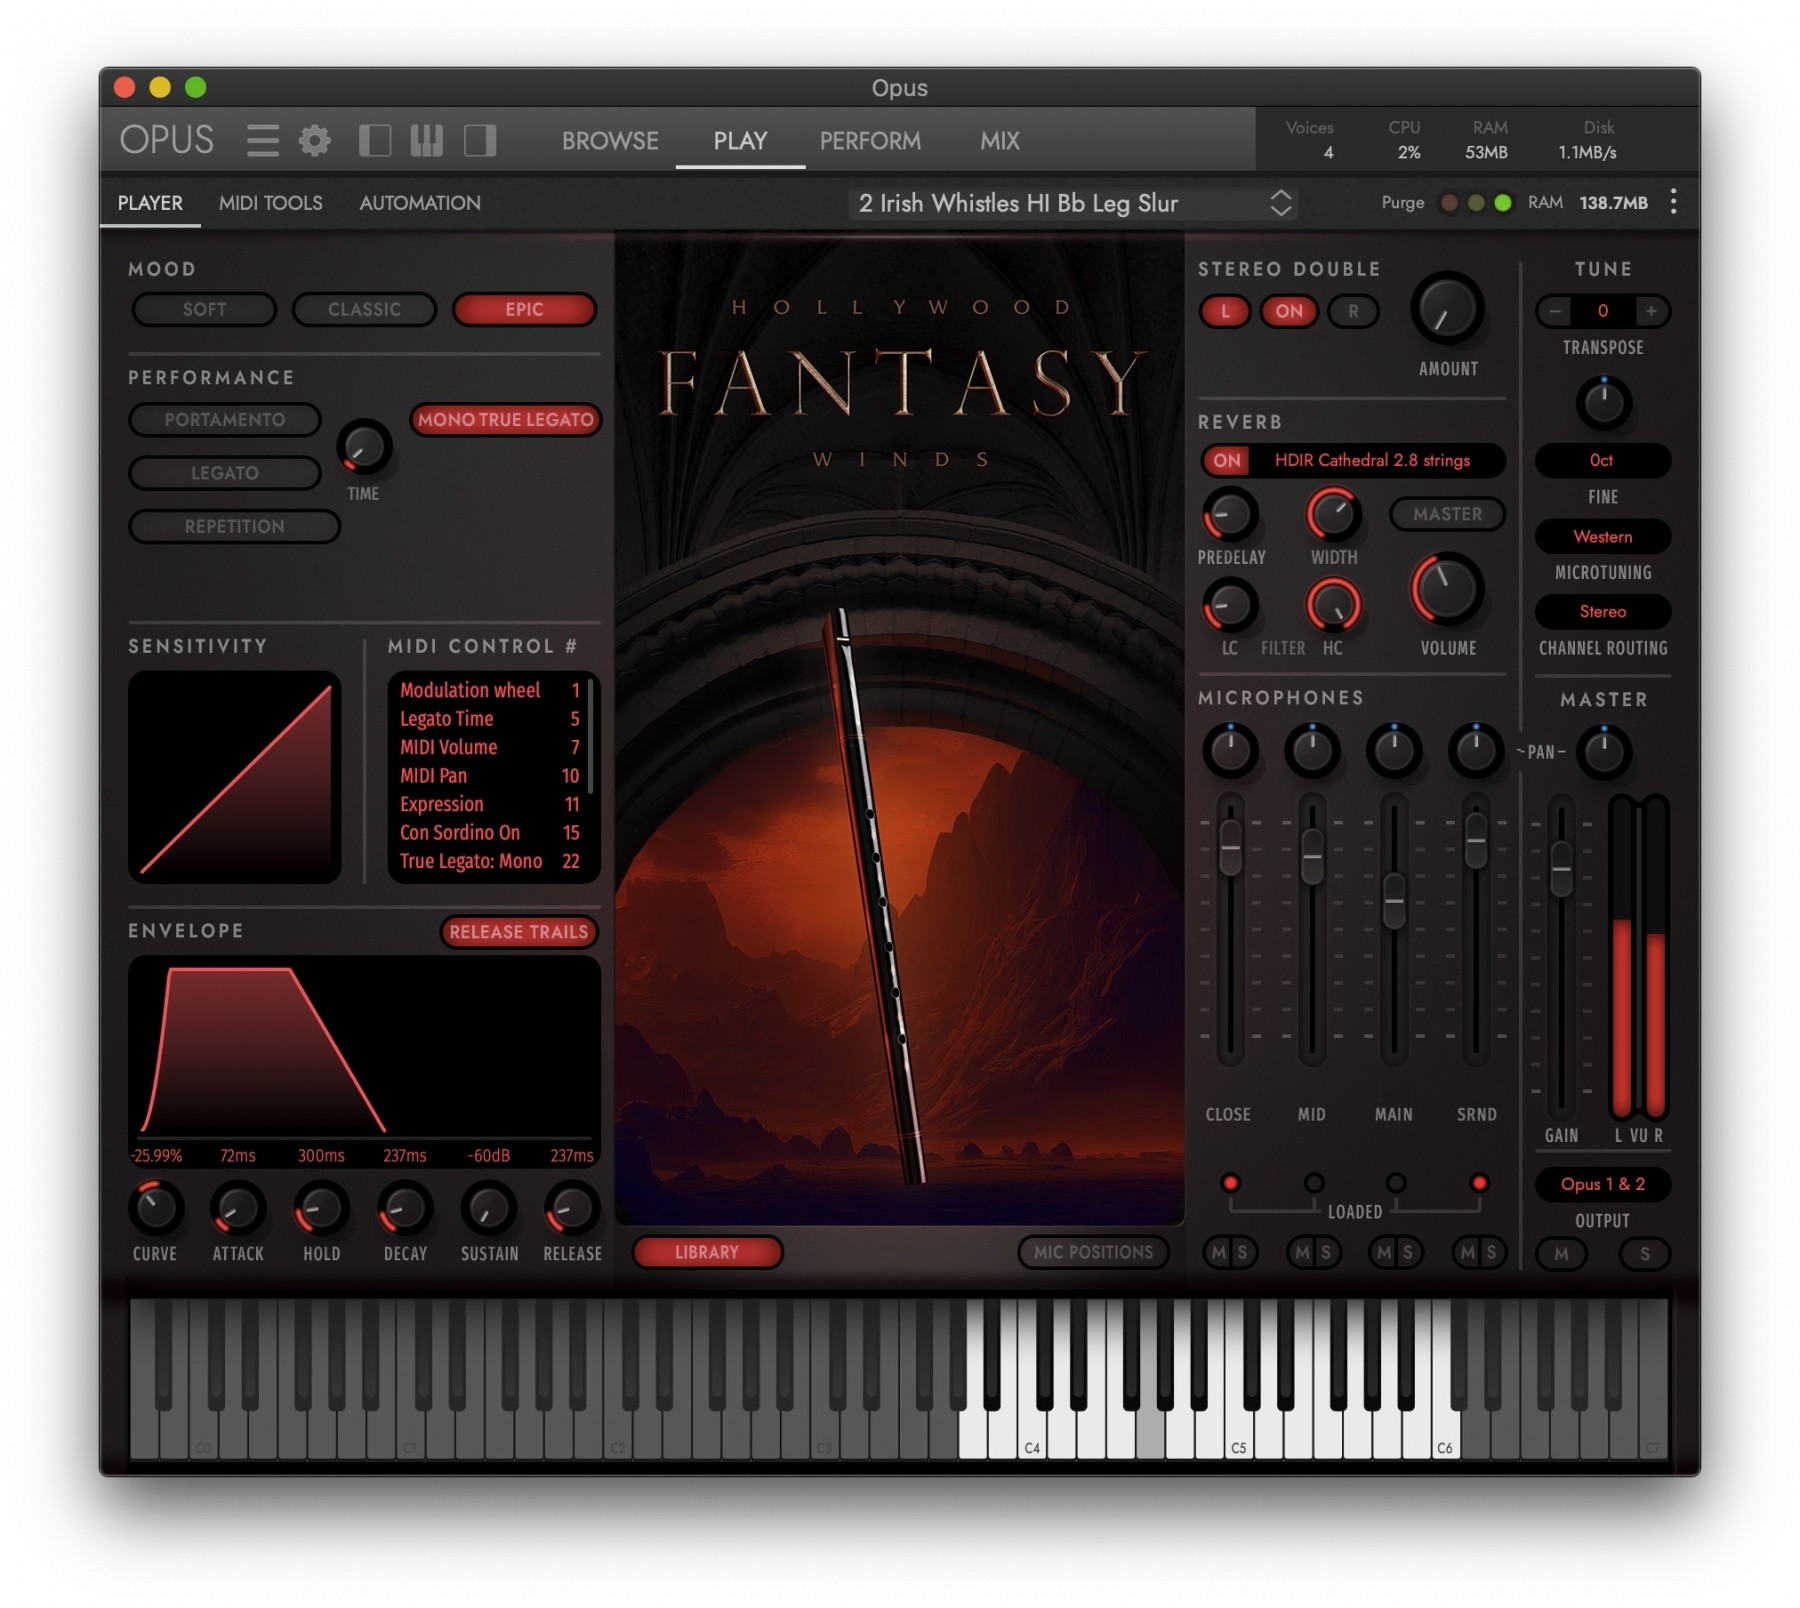1800x1608 pixels.
Task: Mute the master output with M
Action: click(x=1561, y=1254)
